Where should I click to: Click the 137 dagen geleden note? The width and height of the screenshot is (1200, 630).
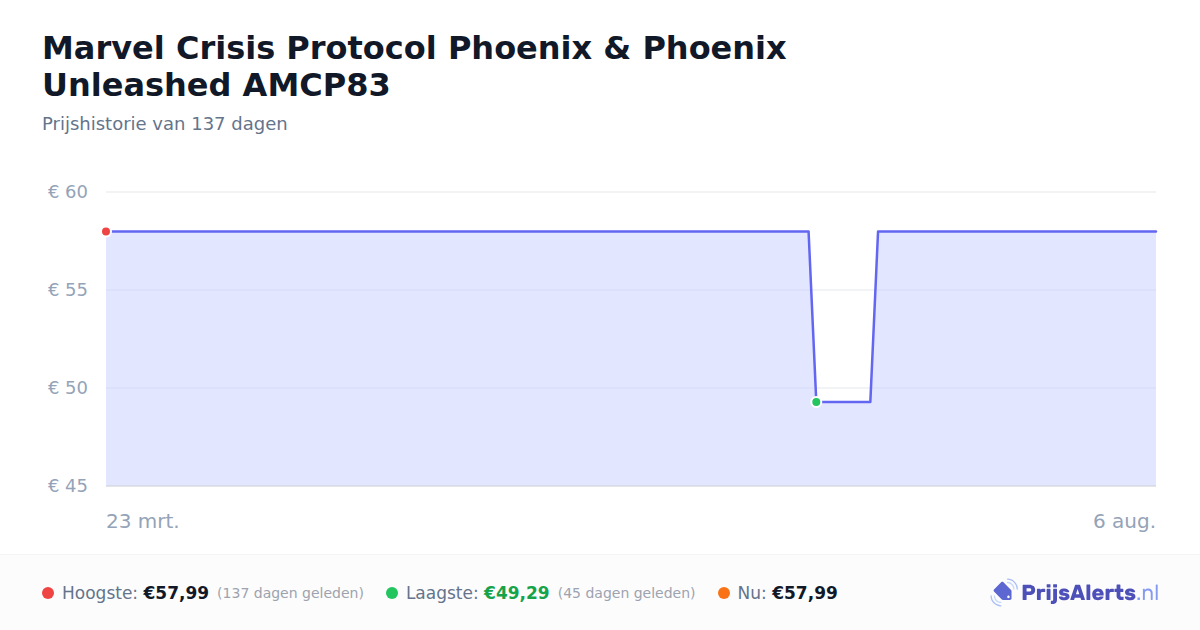point(290,593)
